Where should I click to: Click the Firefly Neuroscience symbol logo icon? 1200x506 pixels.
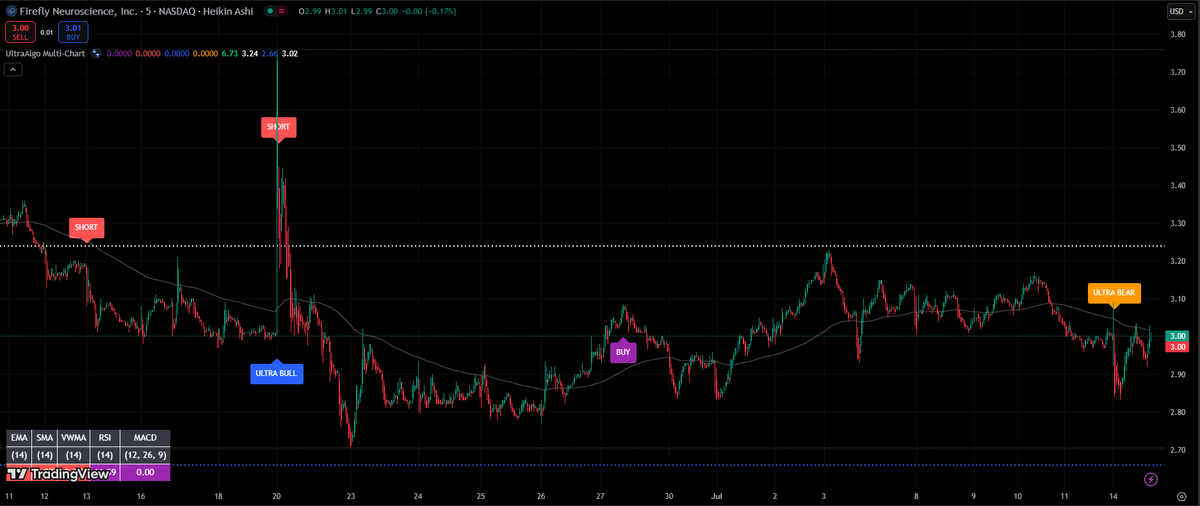pyautogui.click(x=12, y=11)
